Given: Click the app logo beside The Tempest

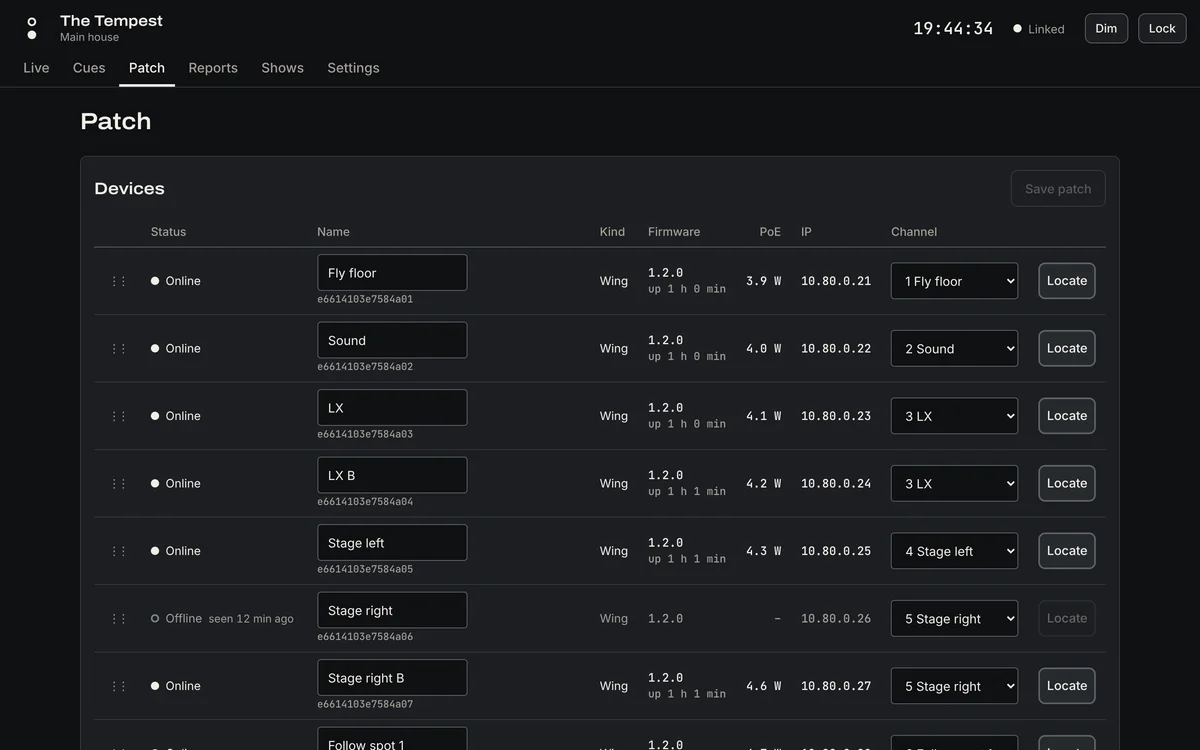Looking at the screenshot, I should [32, 28].
